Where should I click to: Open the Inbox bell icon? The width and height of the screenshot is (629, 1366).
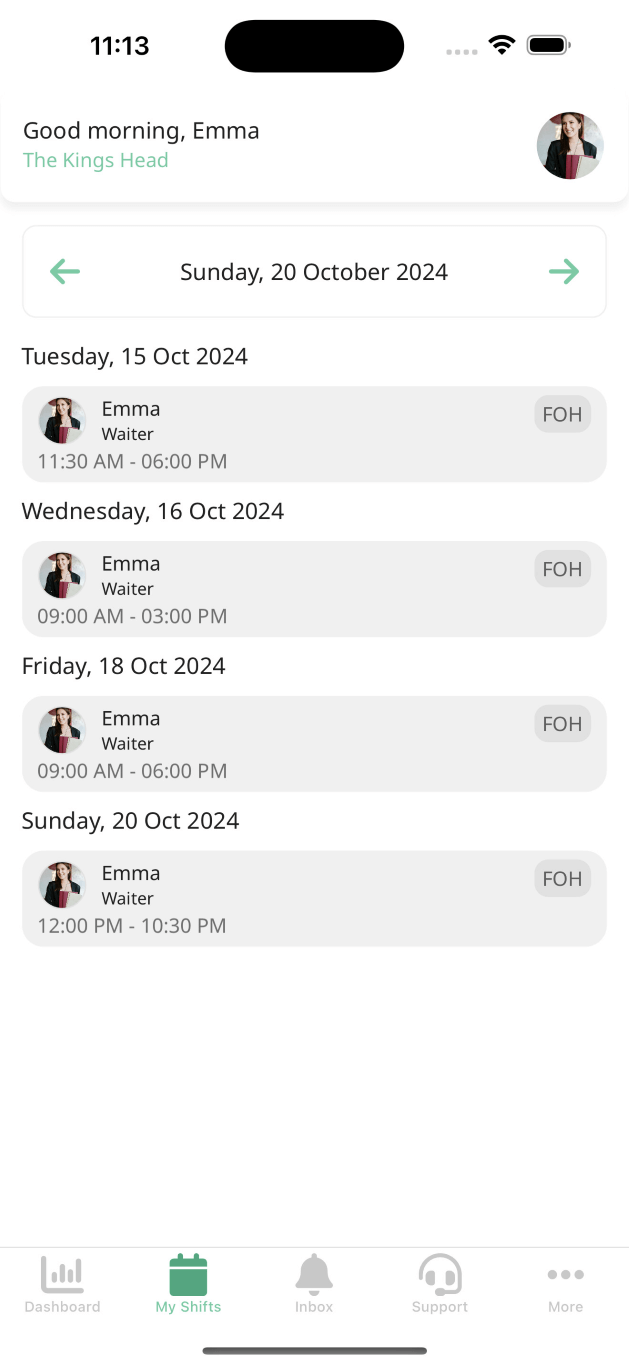tap(314, 1275)
